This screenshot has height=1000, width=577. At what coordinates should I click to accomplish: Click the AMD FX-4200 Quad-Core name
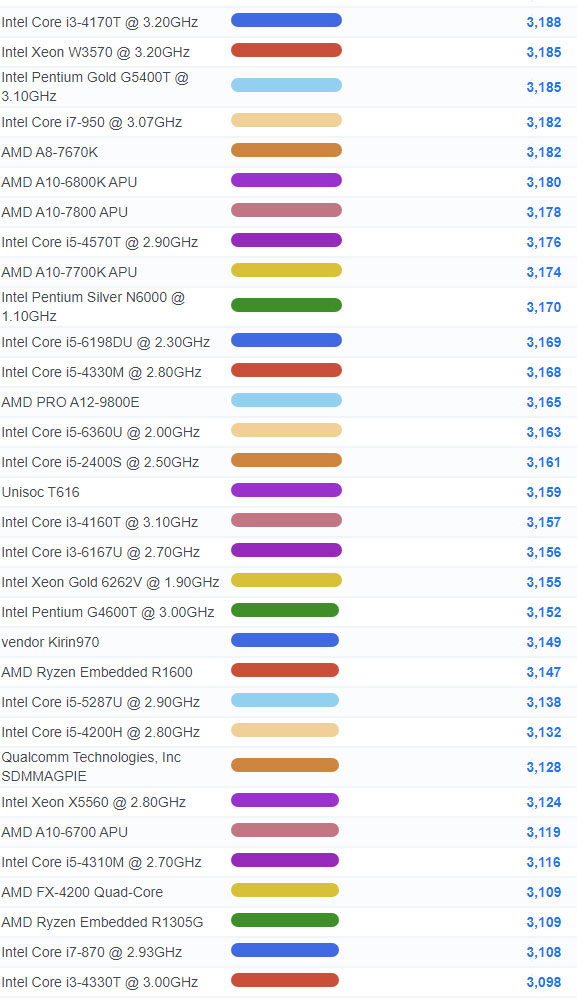pos(82,892)
